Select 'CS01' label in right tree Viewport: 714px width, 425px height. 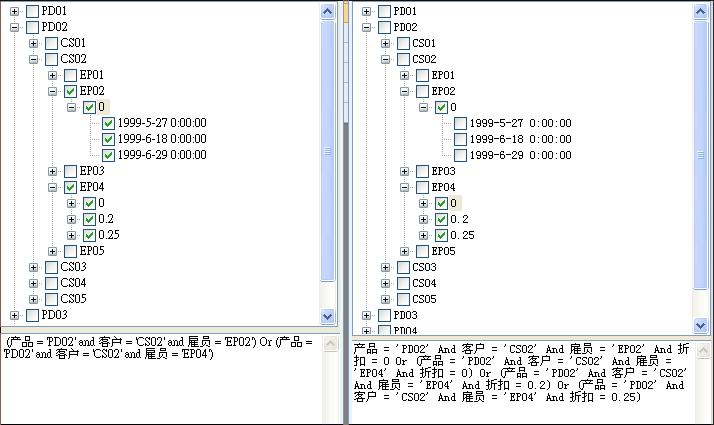click(424, 43)
